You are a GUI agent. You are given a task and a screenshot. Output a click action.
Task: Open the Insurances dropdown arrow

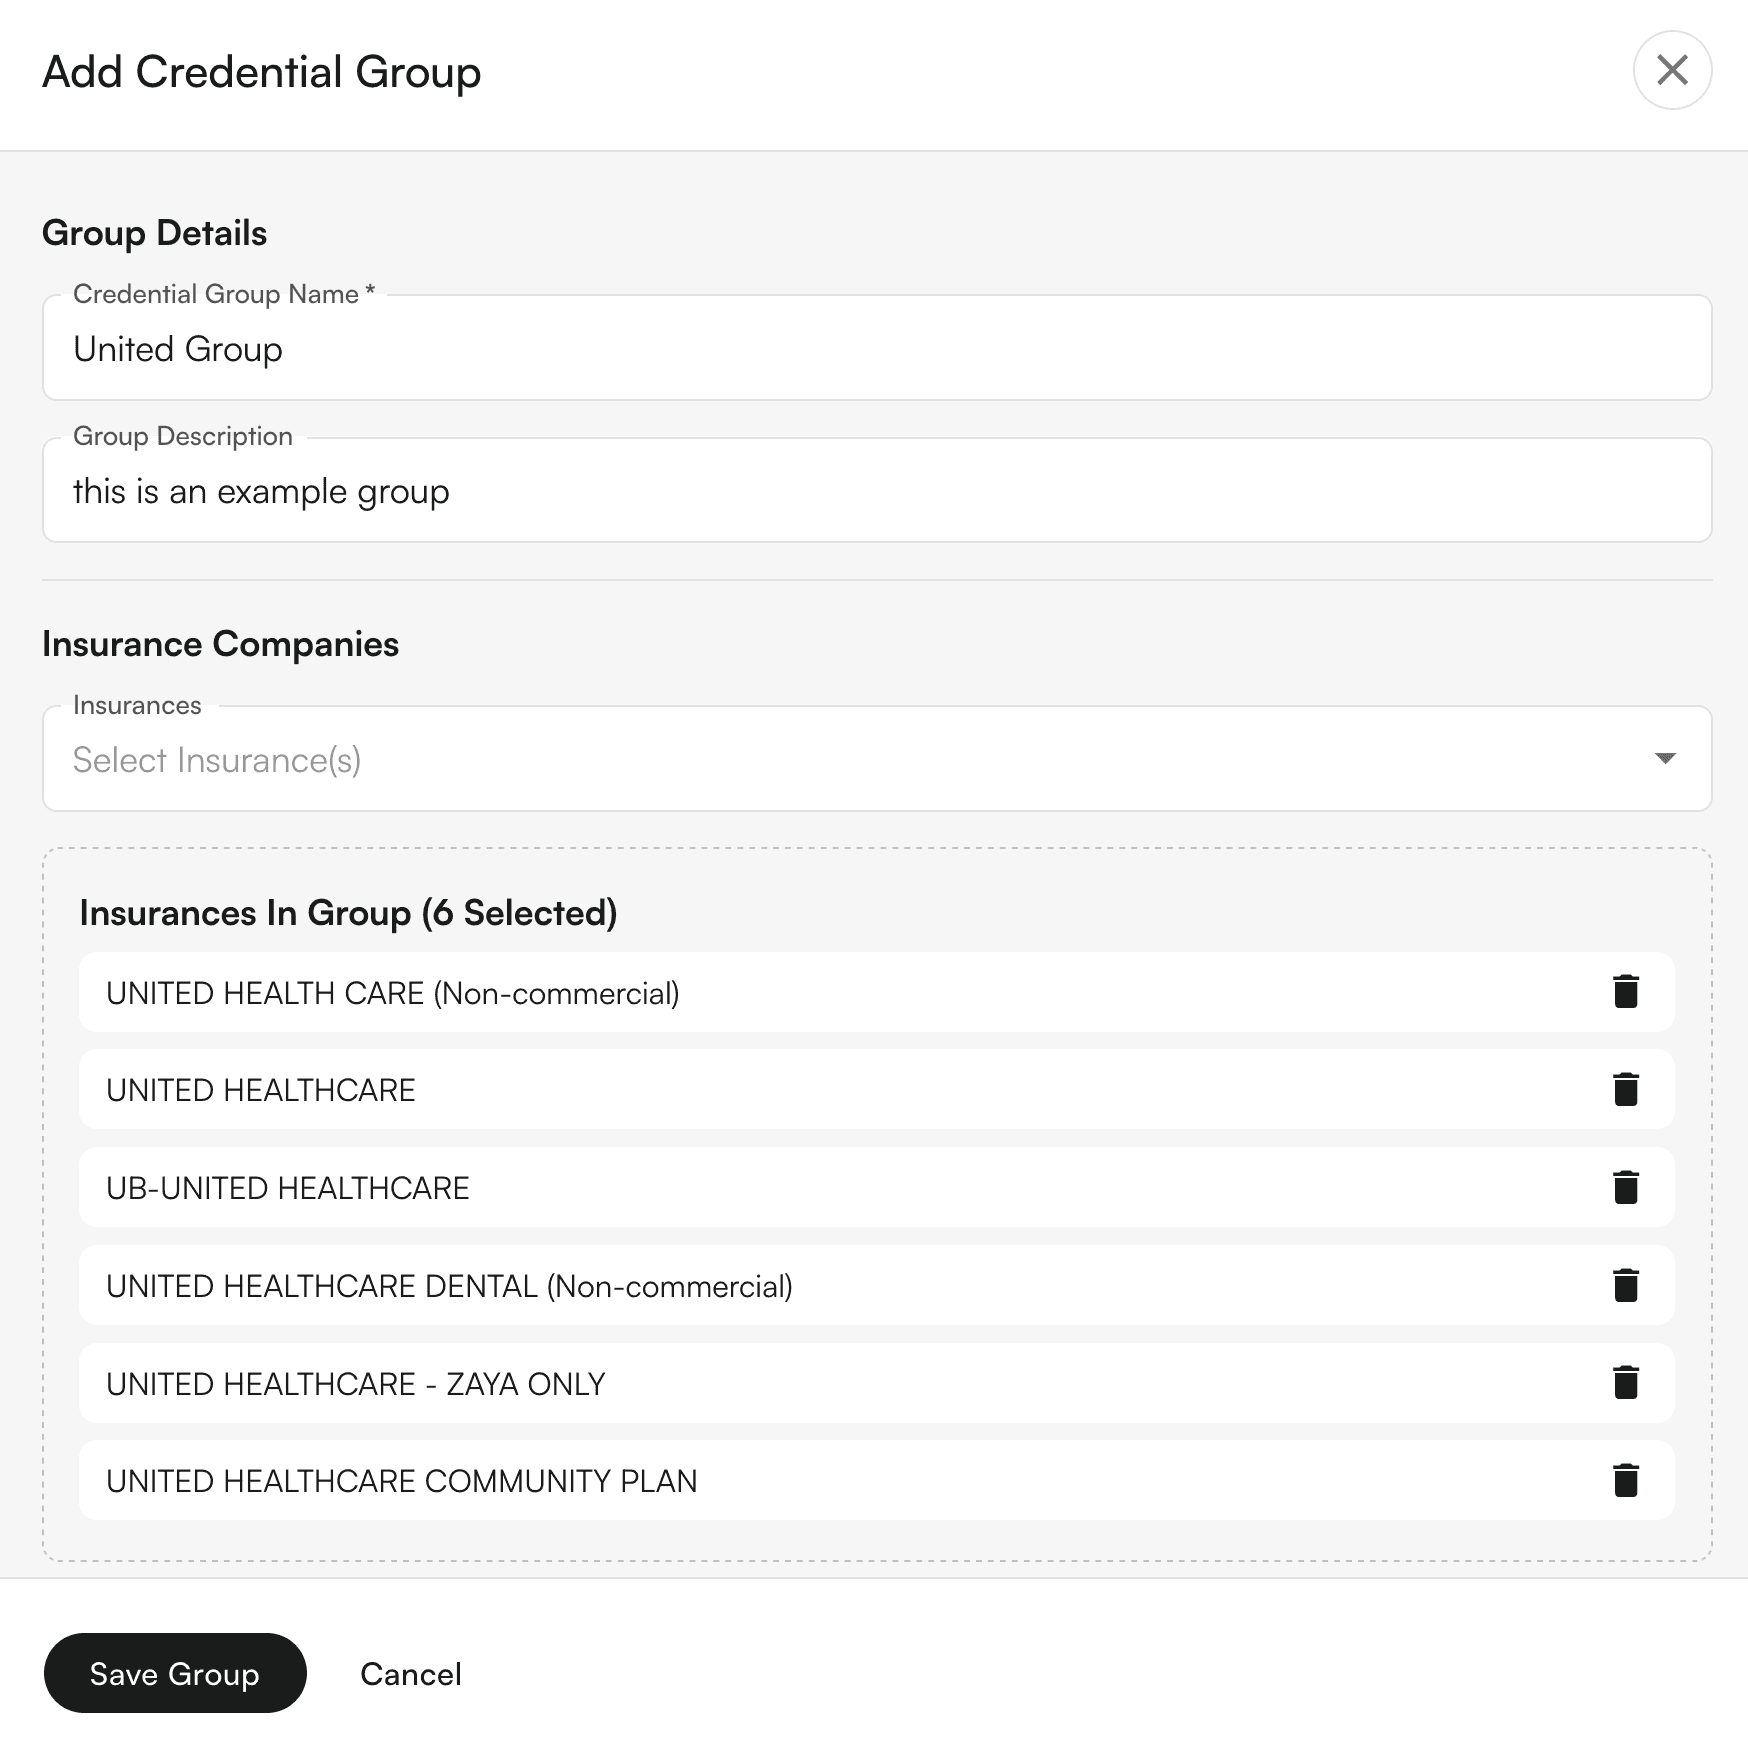[x=1665, y=758]
